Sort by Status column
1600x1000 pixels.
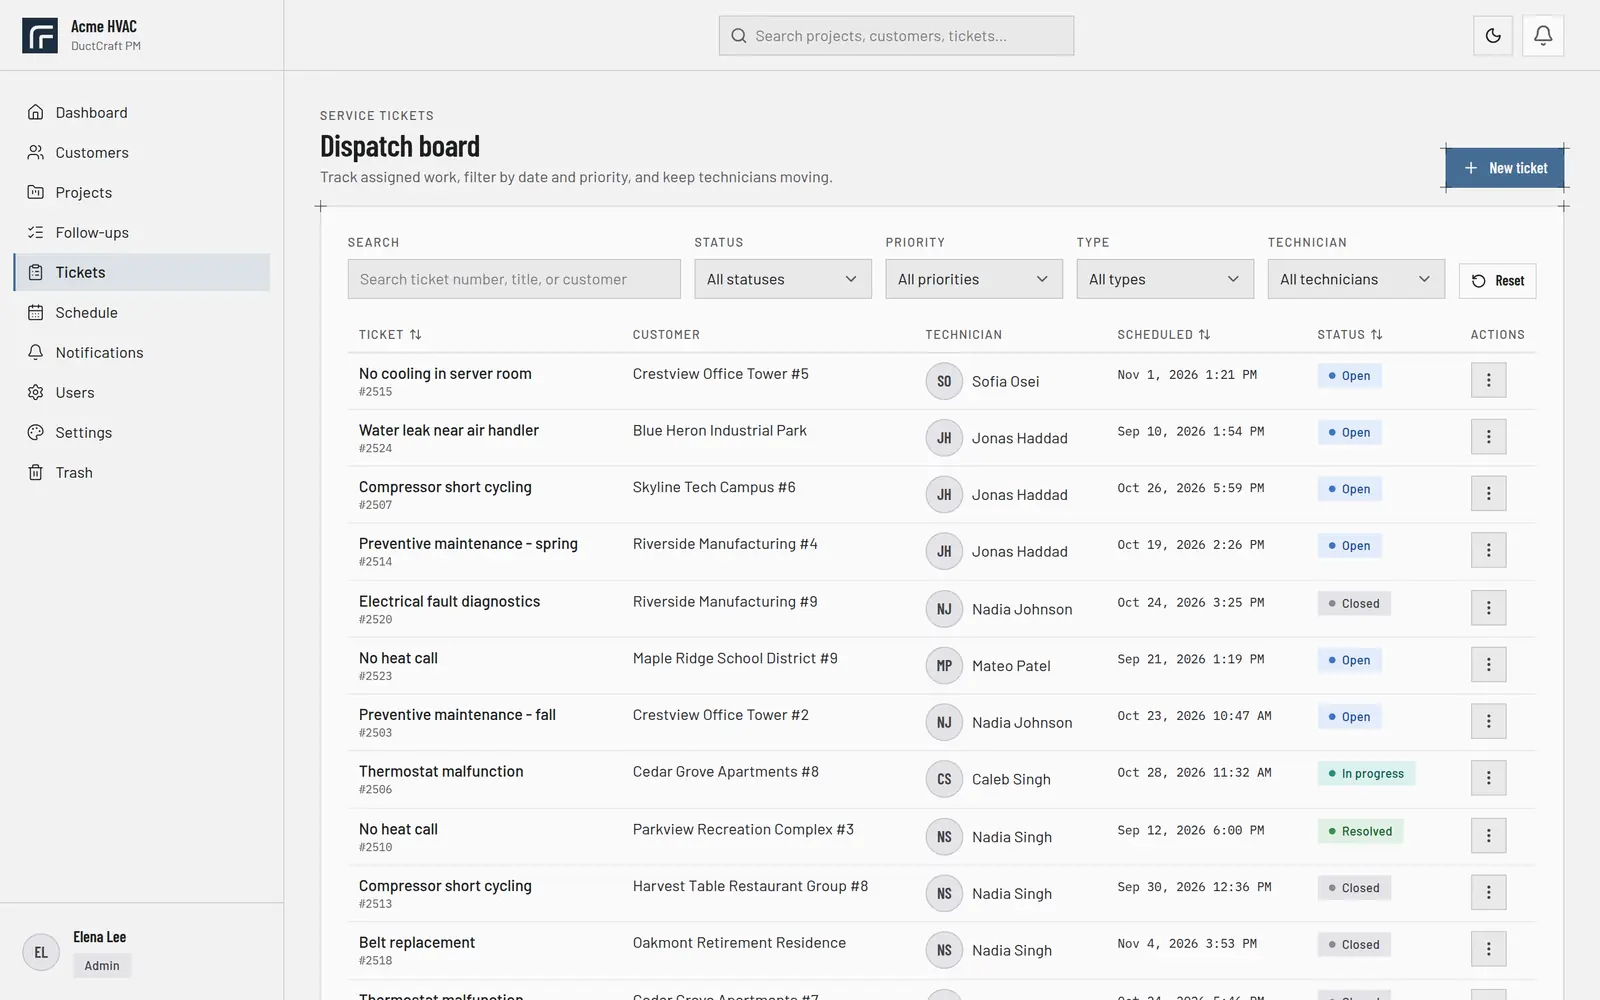click(x=1350, y=335)
